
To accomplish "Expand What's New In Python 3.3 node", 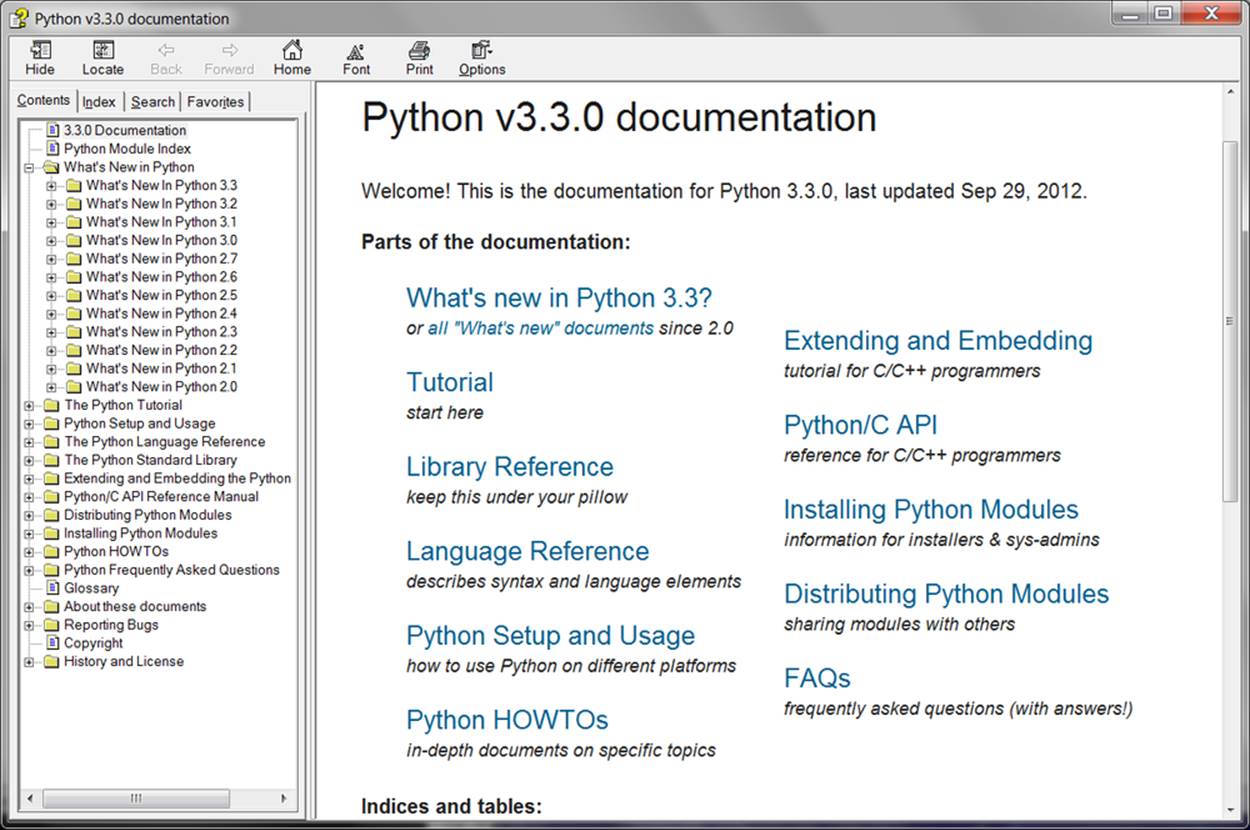I will pos(51,185).
